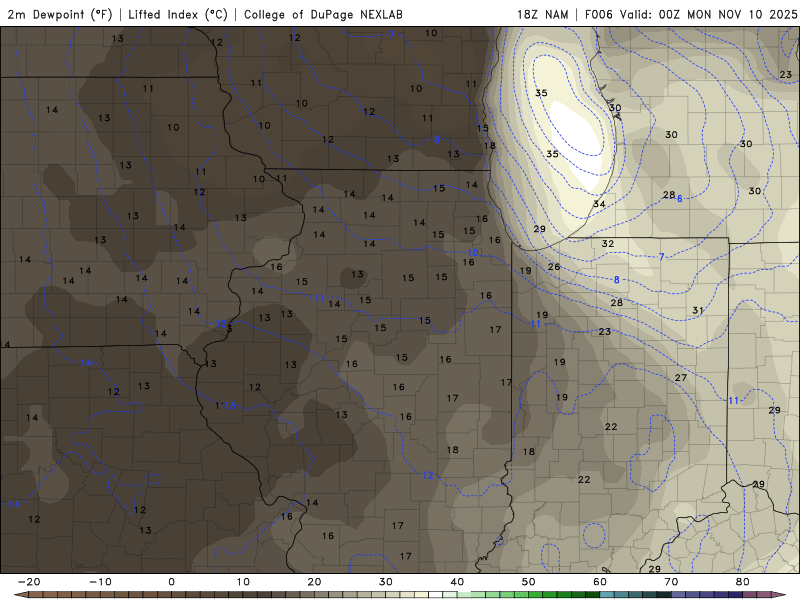800x600 pixels.
Task: Click the '18Z NAM' model run label
Action: [543, 15]
